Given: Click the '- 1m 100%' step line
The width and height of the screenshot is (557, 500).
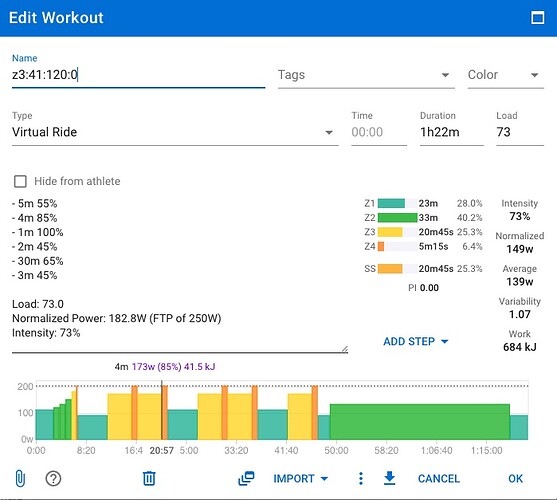Looking at the screenshot, I should [38, 232].
